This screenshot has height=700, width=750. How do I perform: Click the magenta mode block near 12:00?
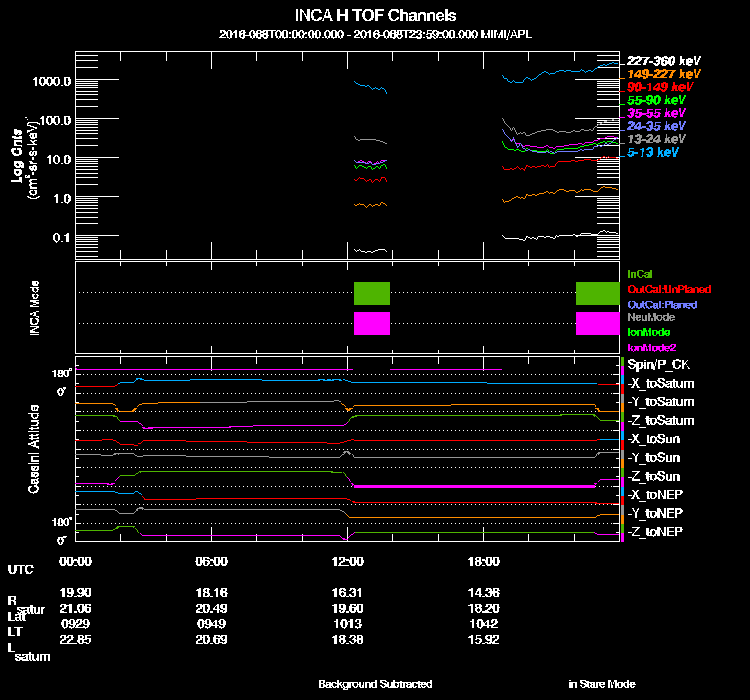[371, 324]
